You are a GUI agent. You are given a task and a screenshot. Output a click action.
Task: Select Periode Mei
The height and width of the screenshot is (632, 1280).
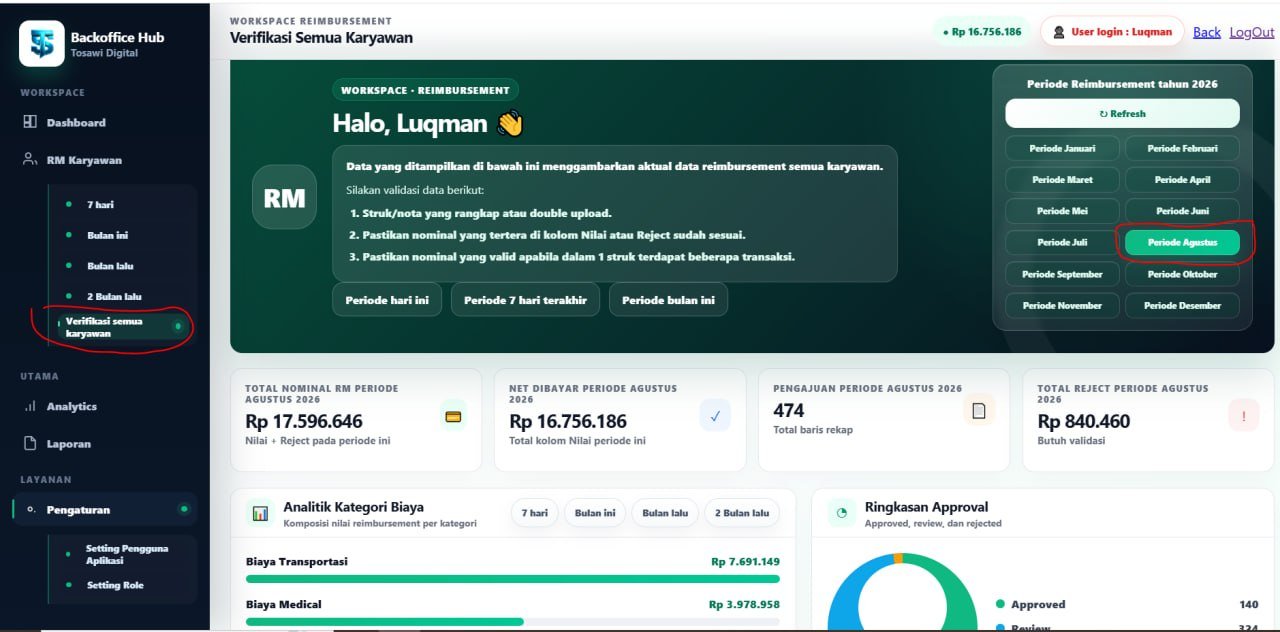[1062, 211]
